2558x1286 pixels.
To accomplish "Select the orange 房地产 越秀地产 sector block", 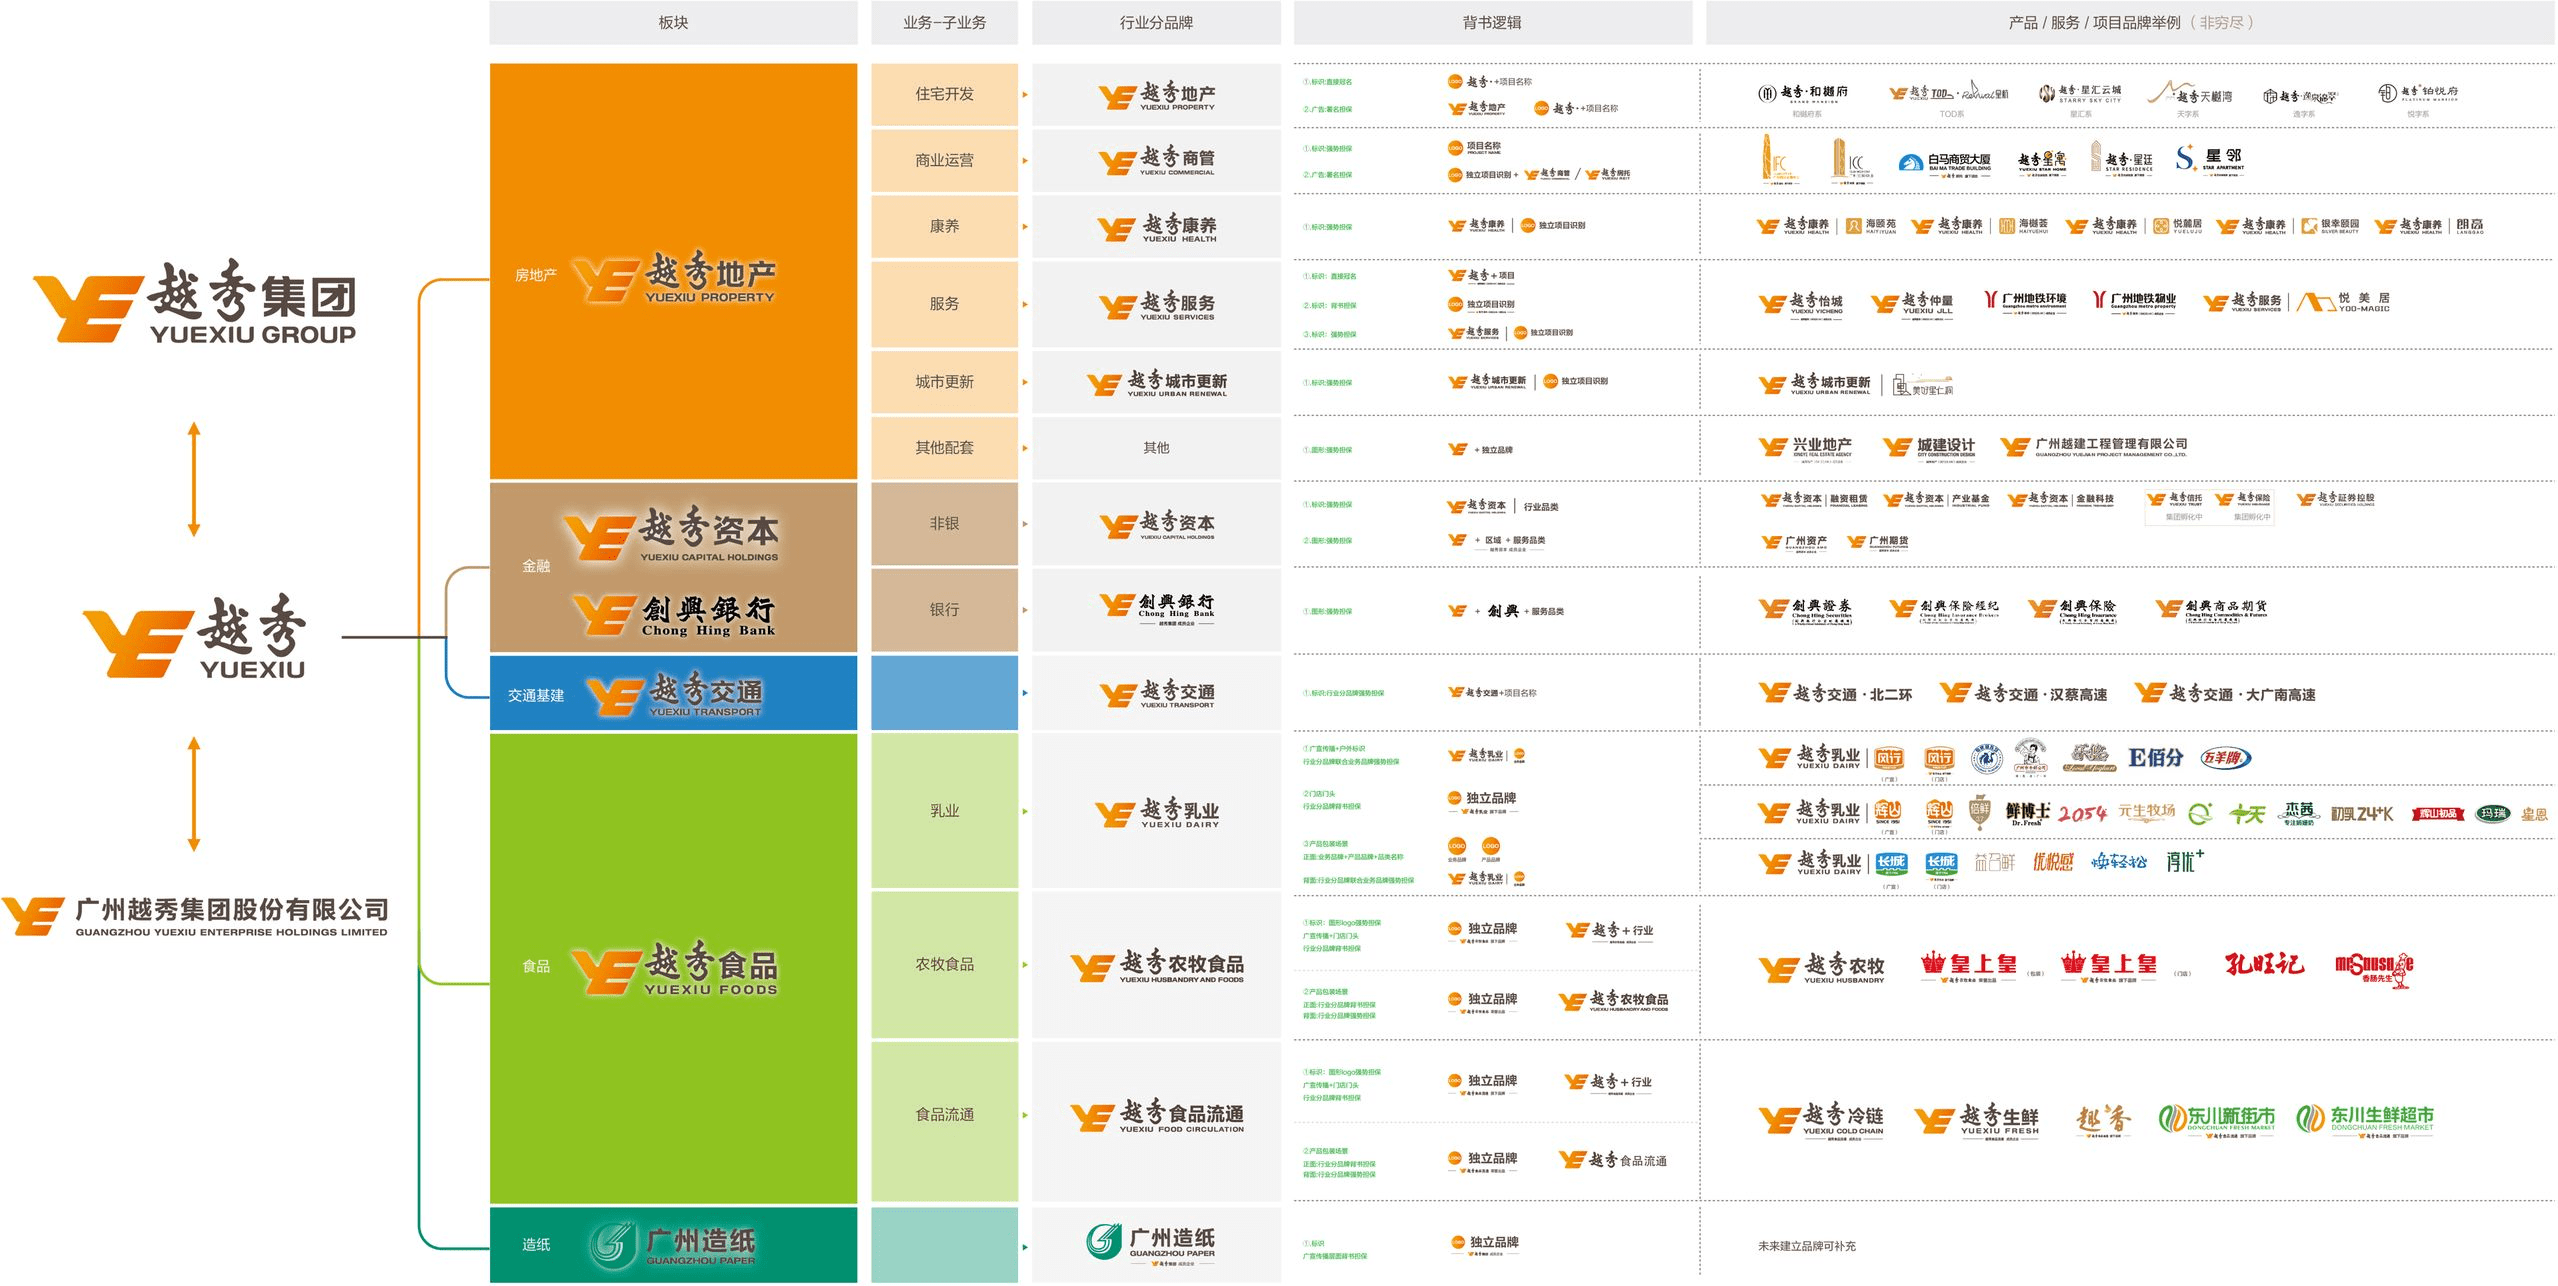I will click(673, 271).
